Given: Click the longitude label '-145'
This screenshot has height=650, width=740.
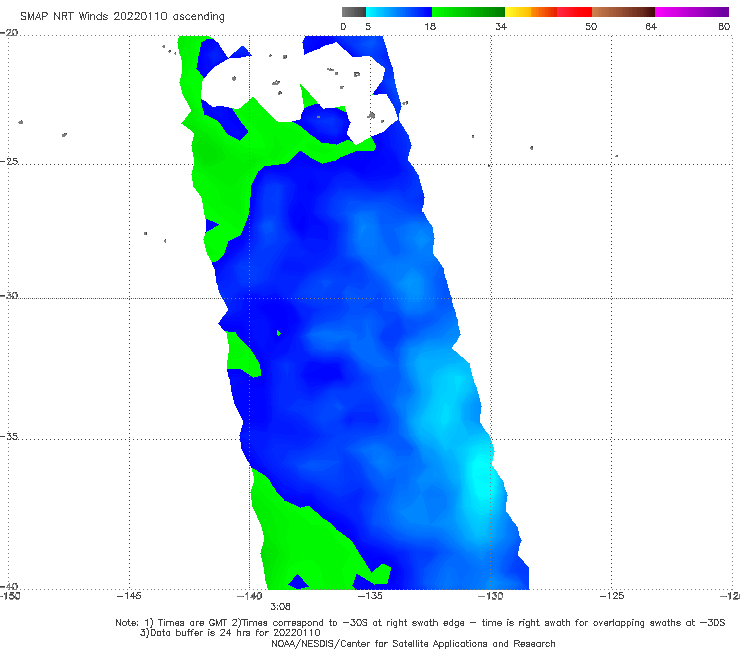Looking at the screenshot, I should (129, 596).
